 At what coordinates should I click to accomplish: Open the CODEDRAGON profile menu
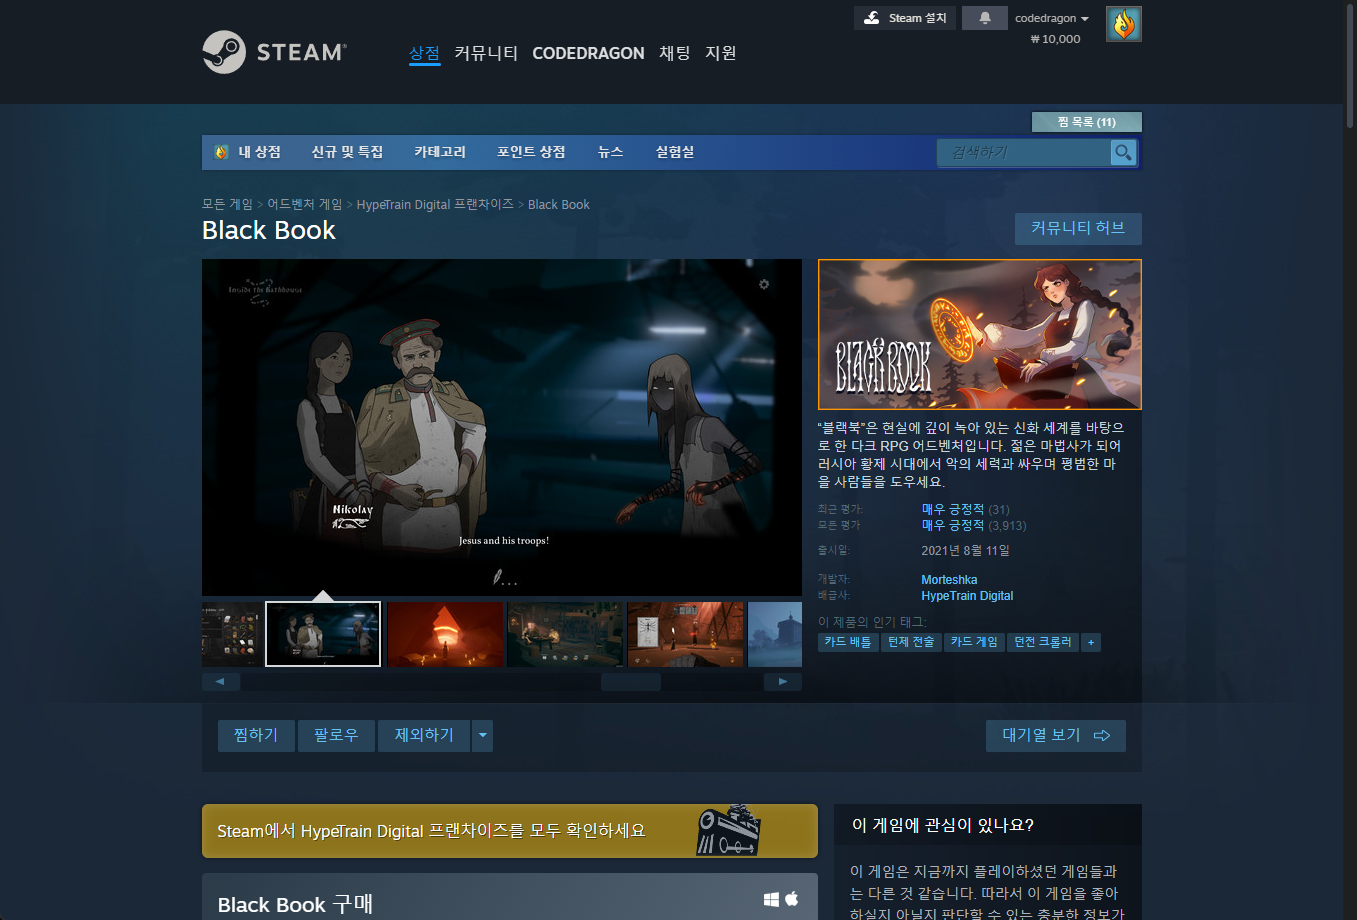588,53
